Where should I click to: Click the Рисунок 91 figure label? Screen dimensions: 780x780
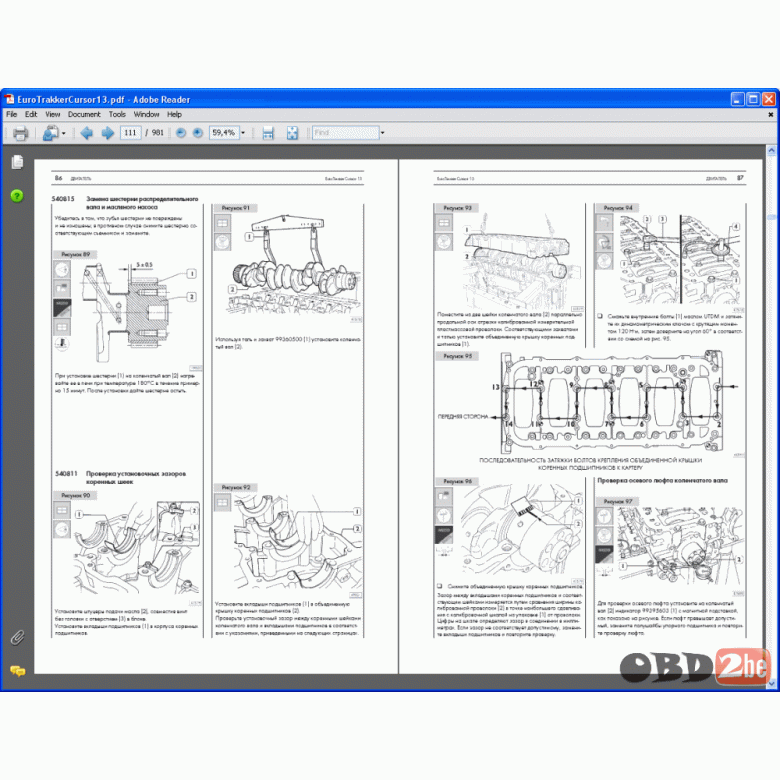point(235,208)
